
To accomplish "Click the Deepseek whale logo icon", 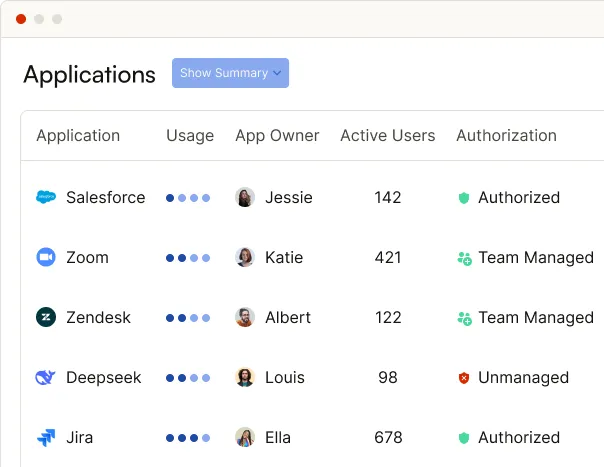I will click(x=45, y=377).
